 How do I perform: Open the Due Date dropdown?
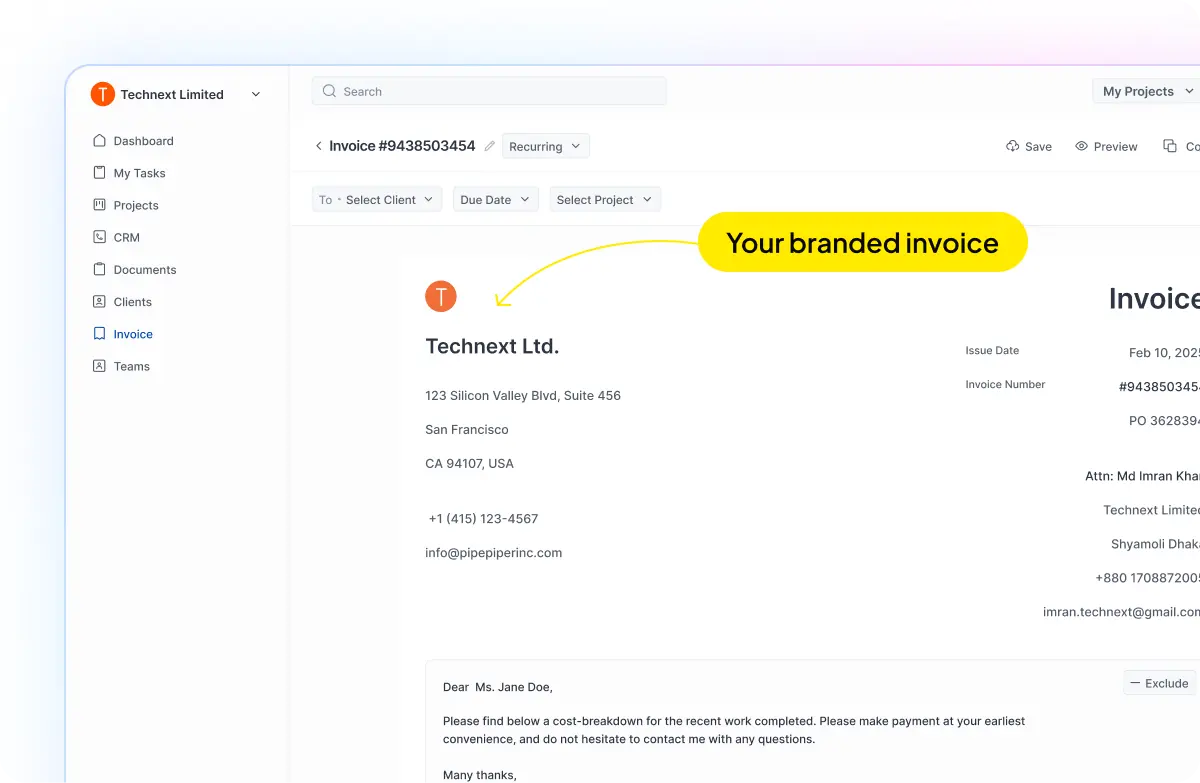[x=496, y=199]
